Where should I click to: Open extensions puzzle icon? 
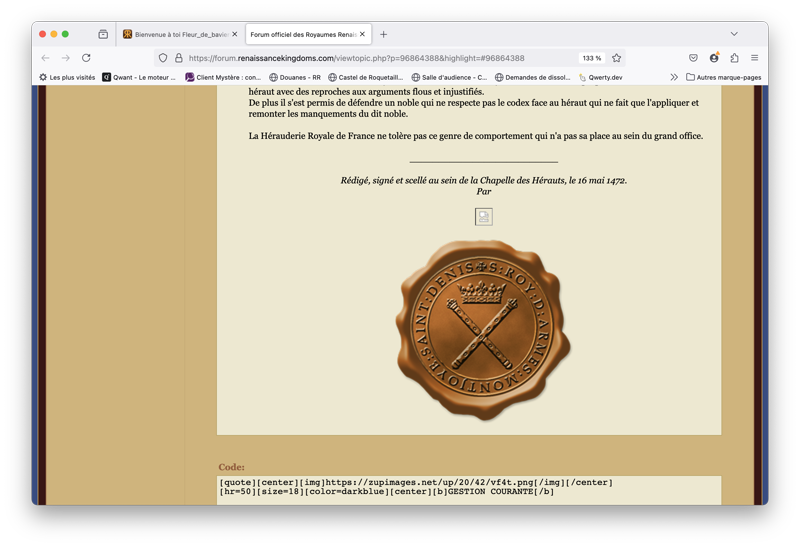(734, 58)
